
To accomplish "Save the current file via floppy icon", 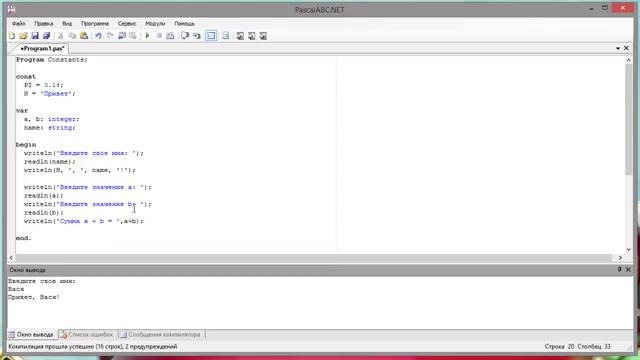I will point(35,36).
